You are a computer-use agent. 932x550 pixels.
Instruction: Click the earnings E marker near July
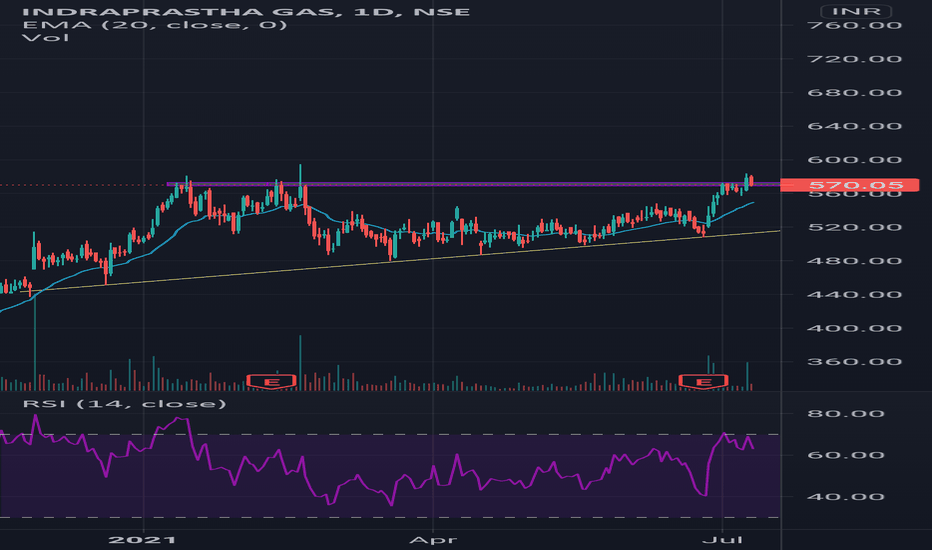pos(704,382)
